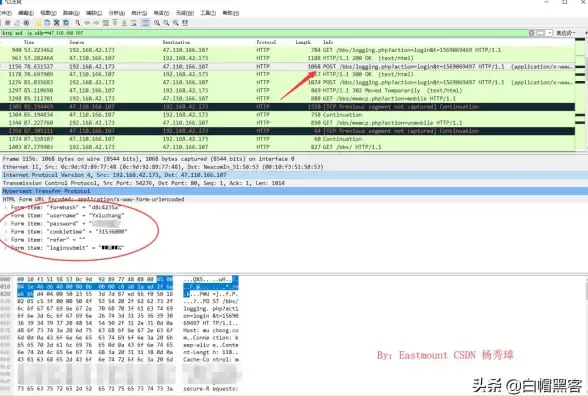Expand Transmission Control Protocol row
Screen dimensions: 588x396
pos(294,183)
